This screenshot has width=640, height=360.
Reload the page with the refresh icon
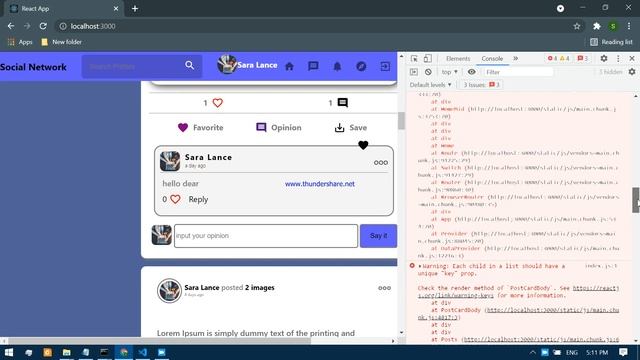[x=43, y=26]
